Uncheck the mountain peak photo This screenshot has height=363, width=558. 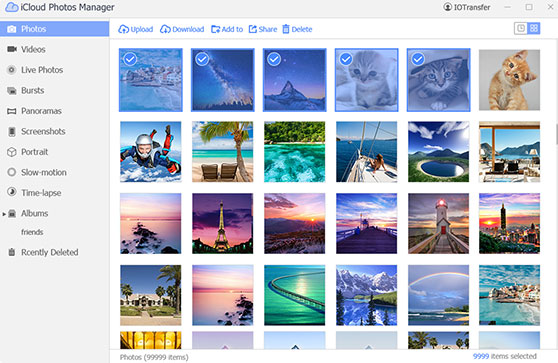pos(274,59)
